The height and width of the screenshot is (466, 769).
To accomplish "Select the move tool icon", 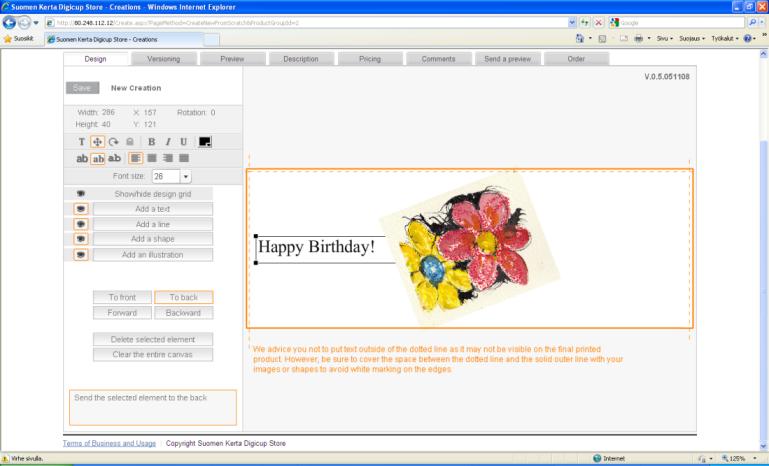I will click(x=97, y=142).
